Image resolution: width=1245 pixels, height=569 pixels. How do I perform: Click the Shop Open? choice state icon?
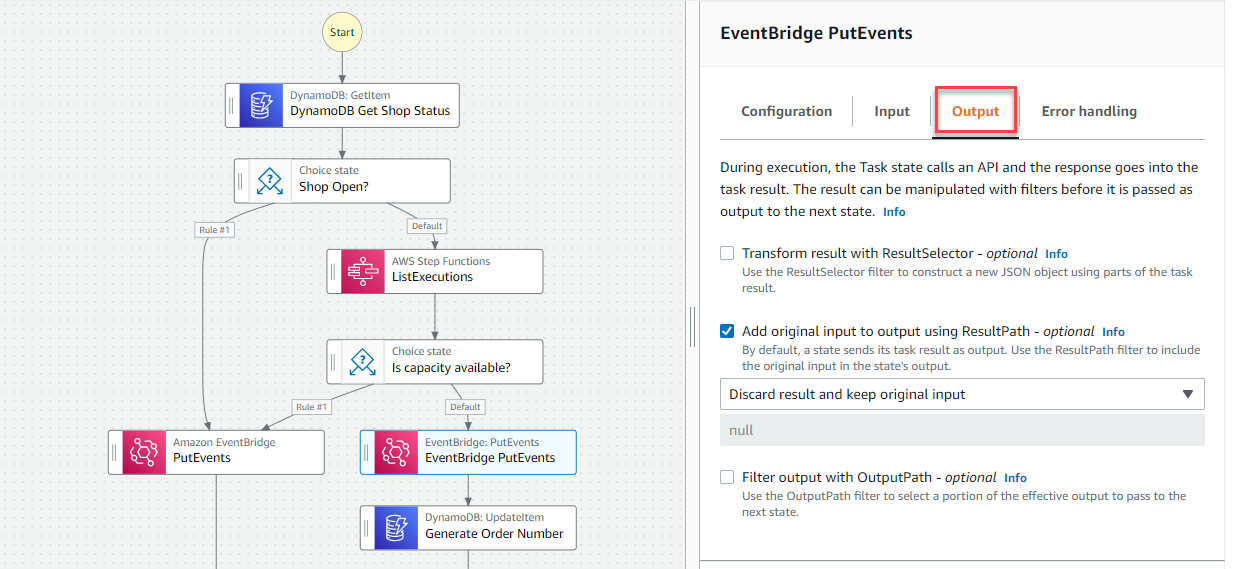point(270,181)
